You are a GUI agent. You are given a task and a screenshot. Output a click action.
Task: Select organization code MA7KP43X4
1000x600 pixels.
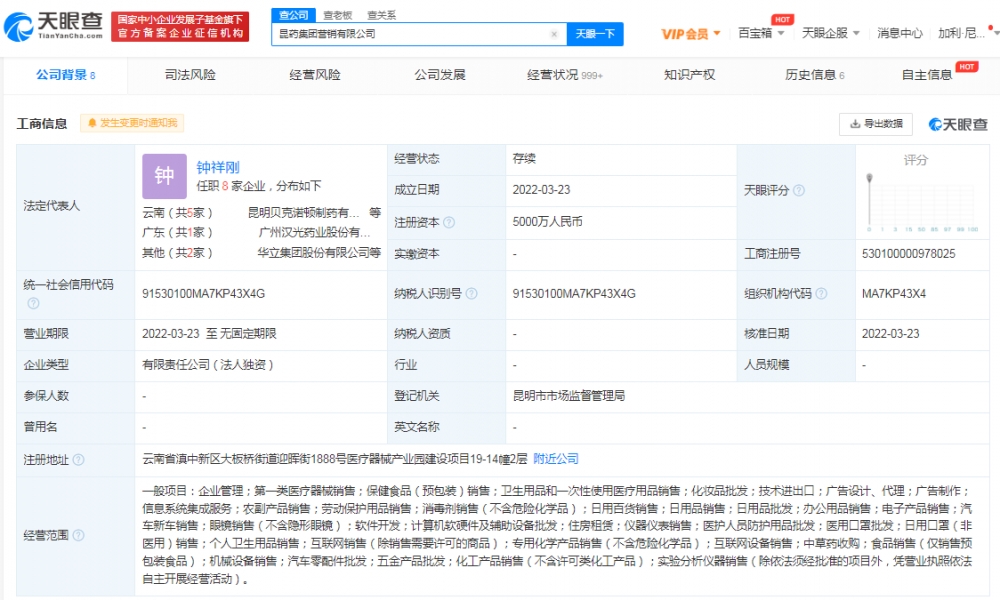point(893,294)
